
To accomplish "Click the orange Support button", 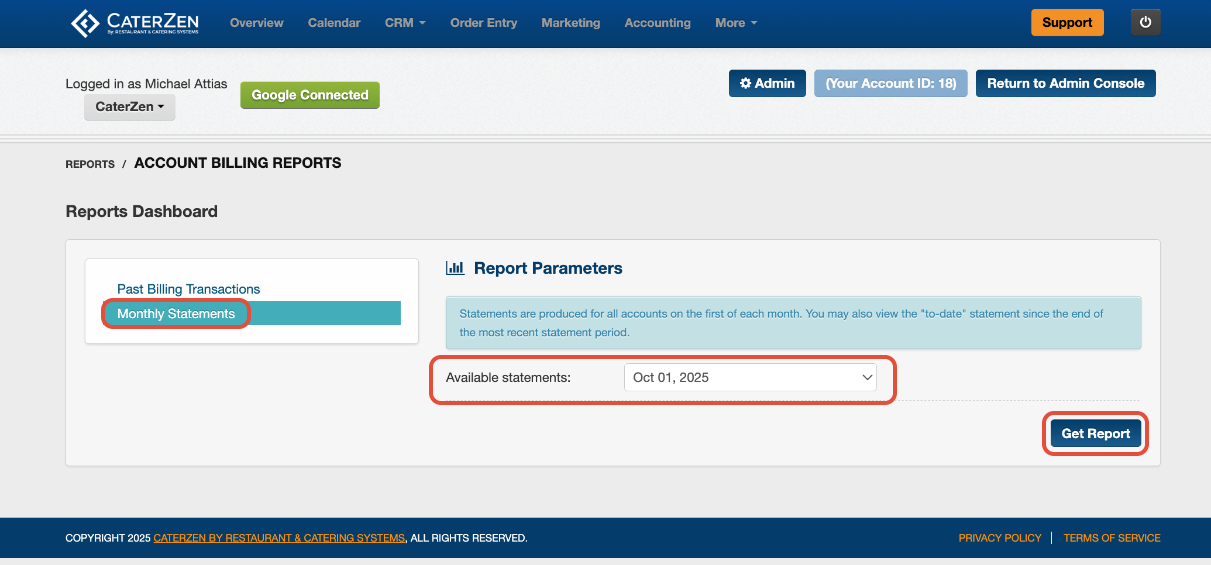I will point(1067,22).
